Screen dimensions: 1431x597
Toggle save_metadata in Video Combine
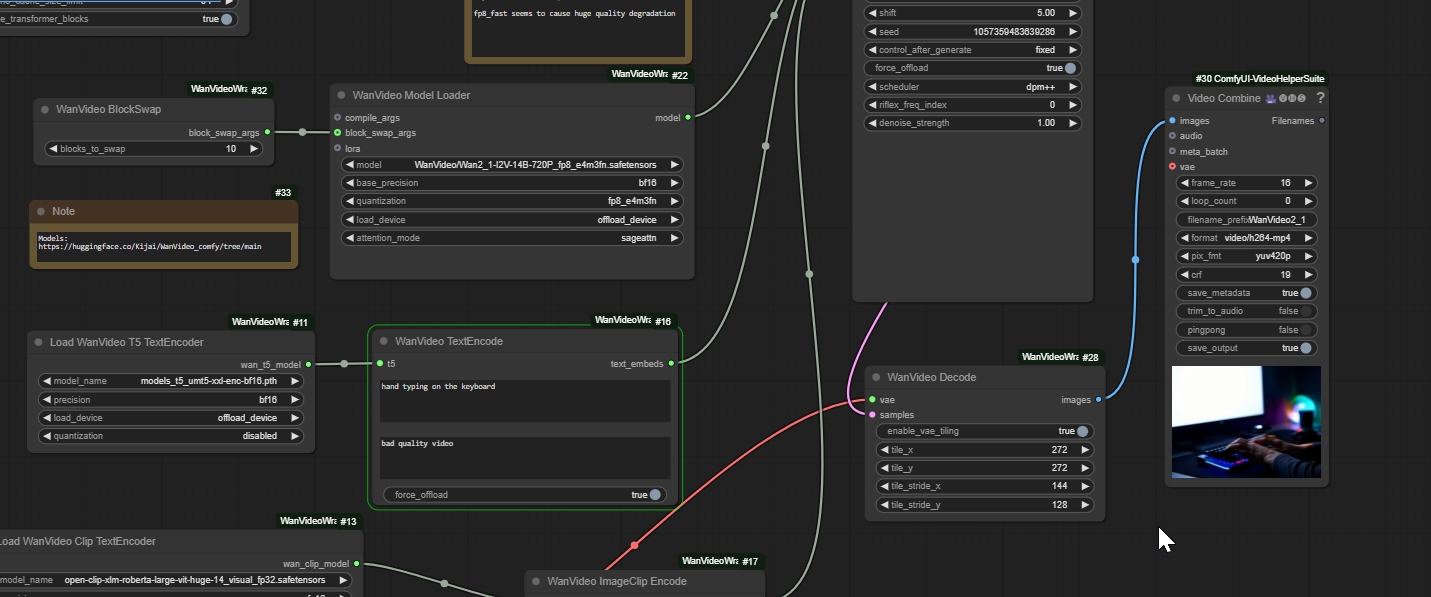click(1305, 293)
